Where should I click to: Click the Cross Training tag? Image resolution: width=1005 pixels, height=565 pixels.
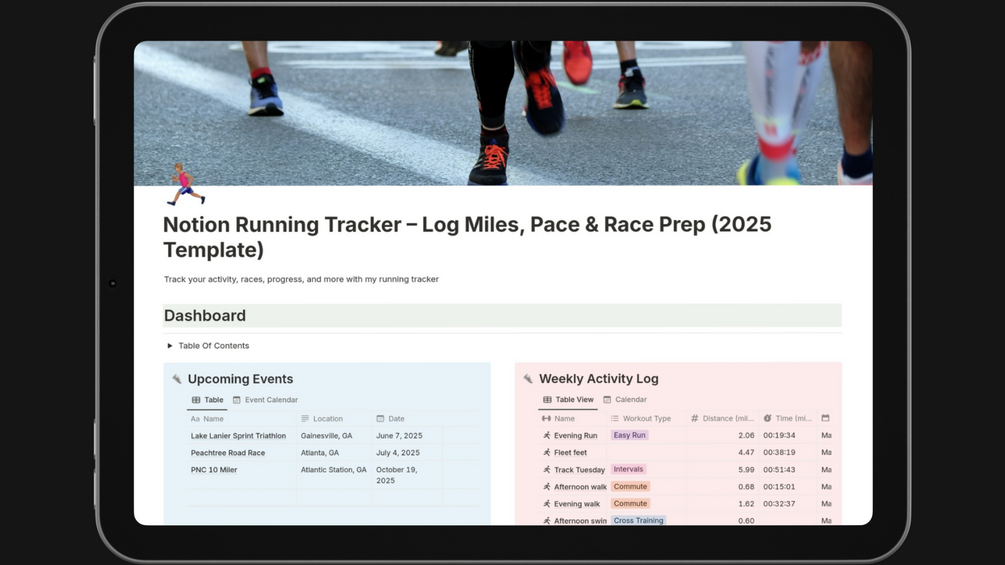638,521
